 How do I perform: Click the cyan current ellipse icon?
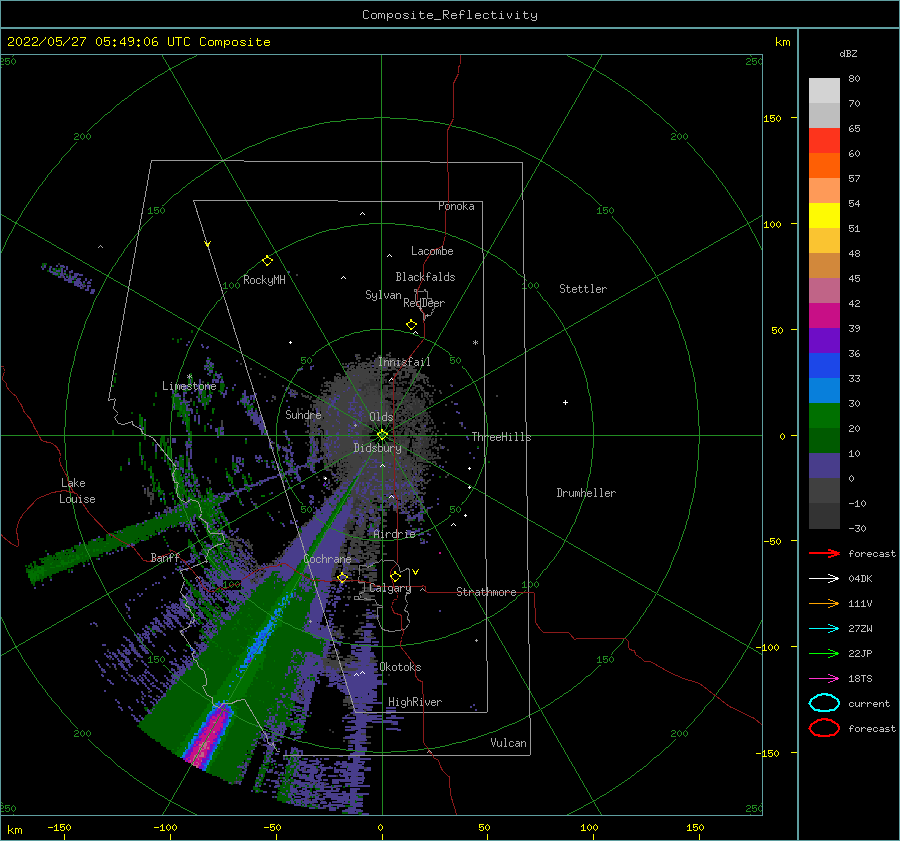tap(824, 703)
